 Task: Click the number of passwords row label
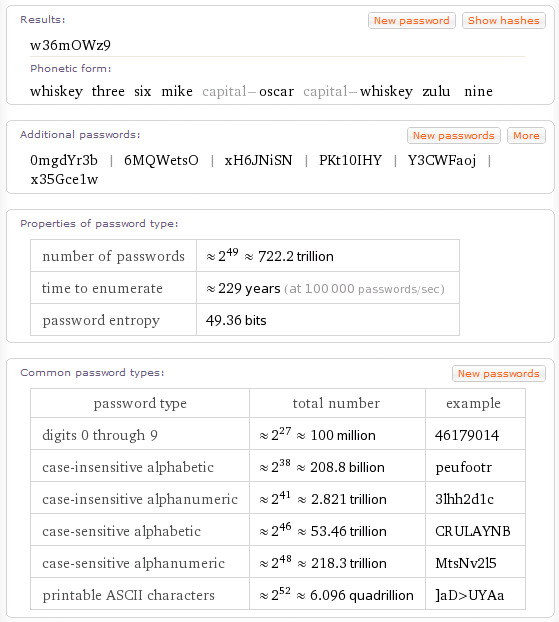113,256
